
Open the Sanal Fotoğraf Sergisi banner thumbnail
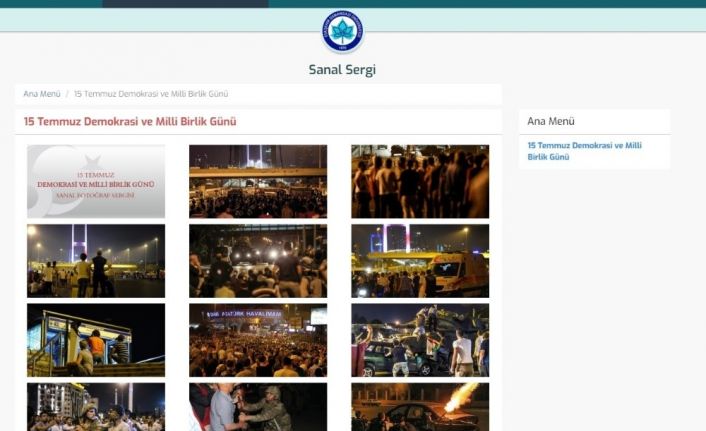point(96,181)
